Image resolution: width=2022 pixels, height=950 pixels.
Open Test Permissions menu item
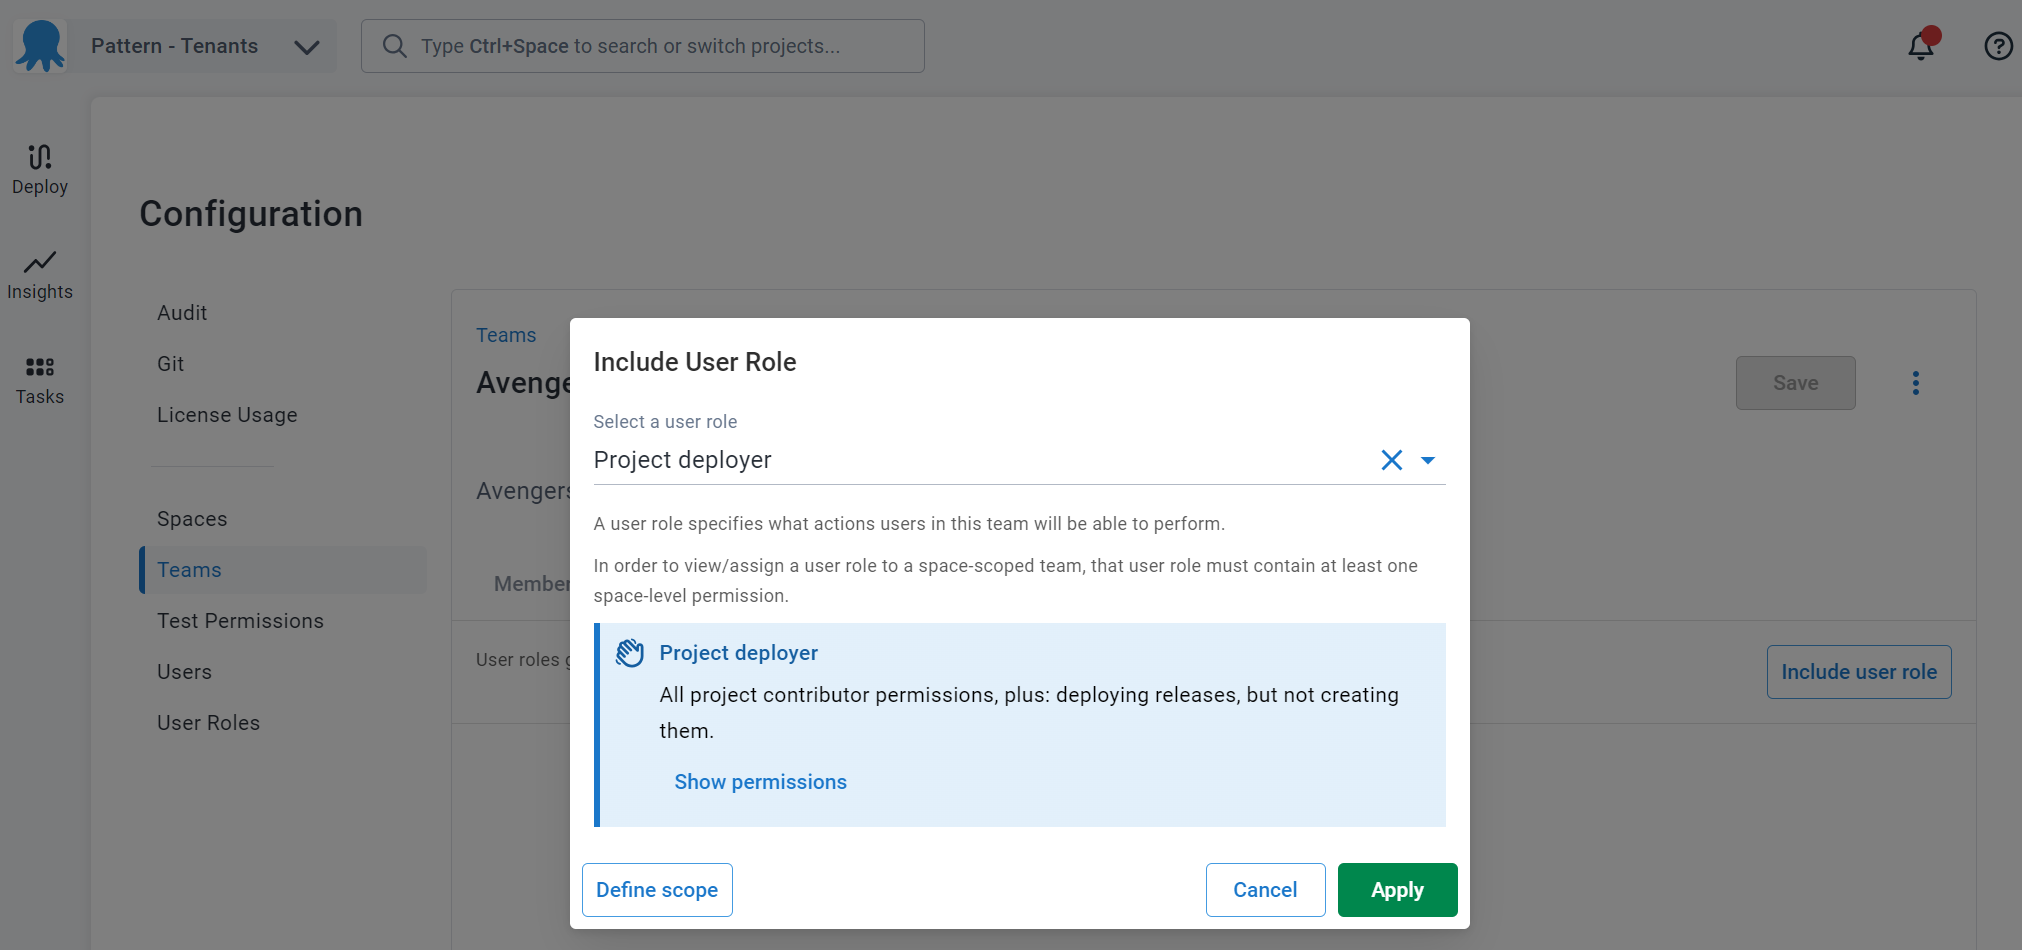pos(240,621)
